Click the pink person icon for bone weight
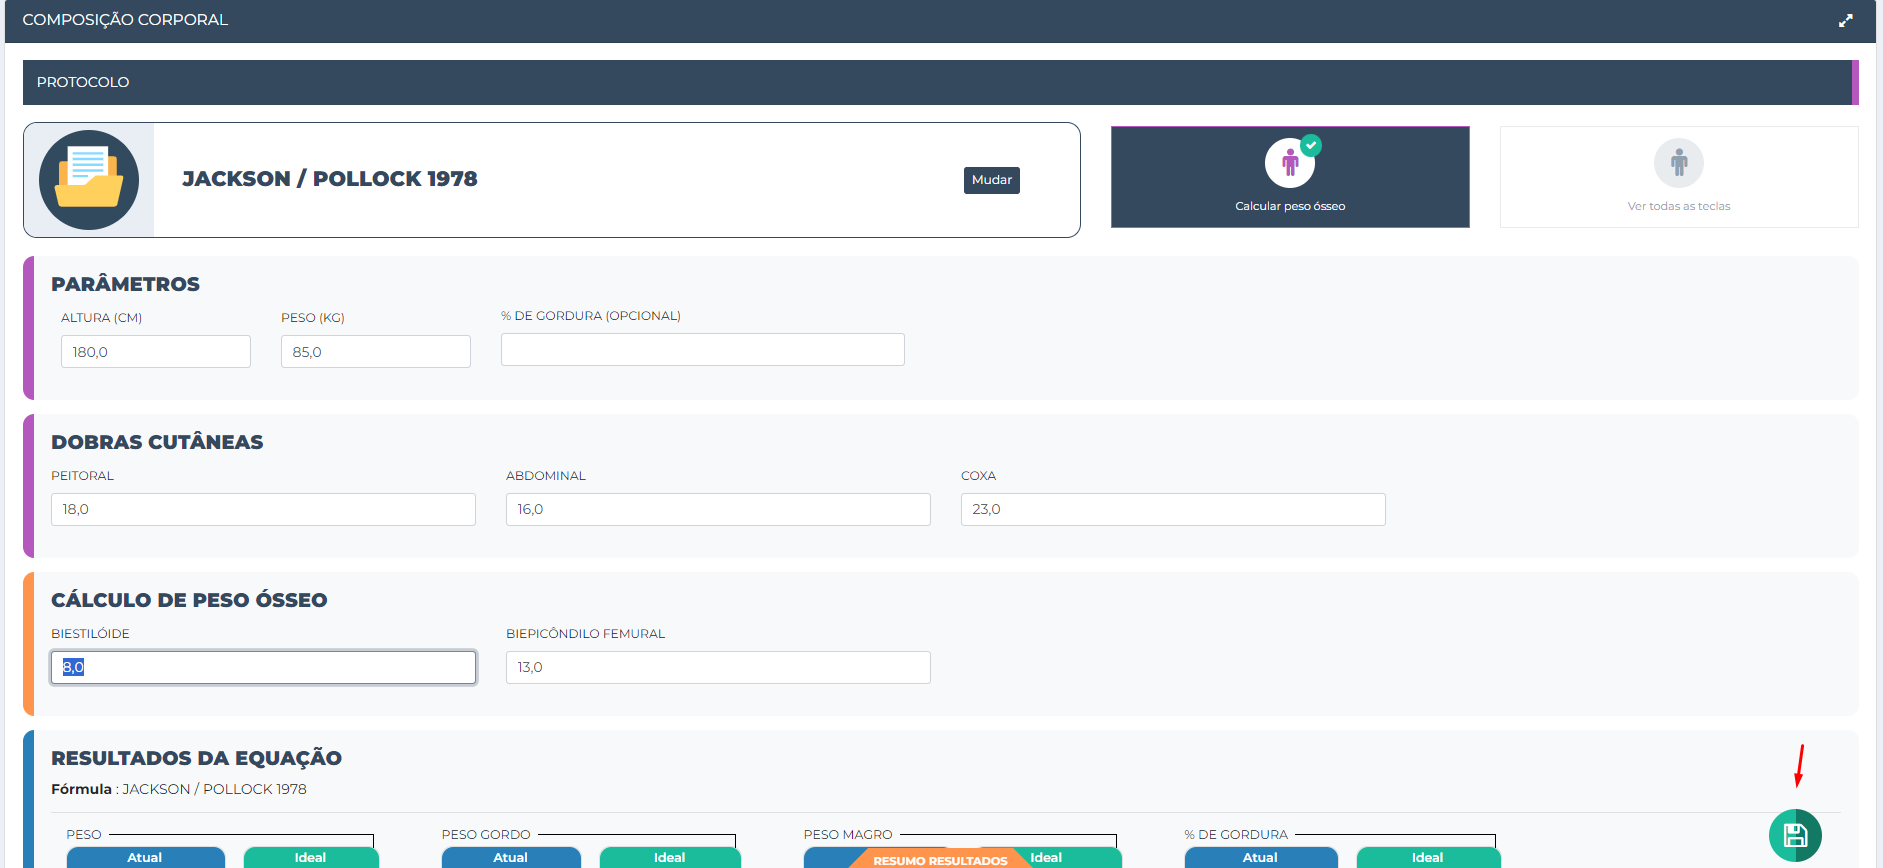Viewport: 1883px width, 868px height. click(1290, 162)
